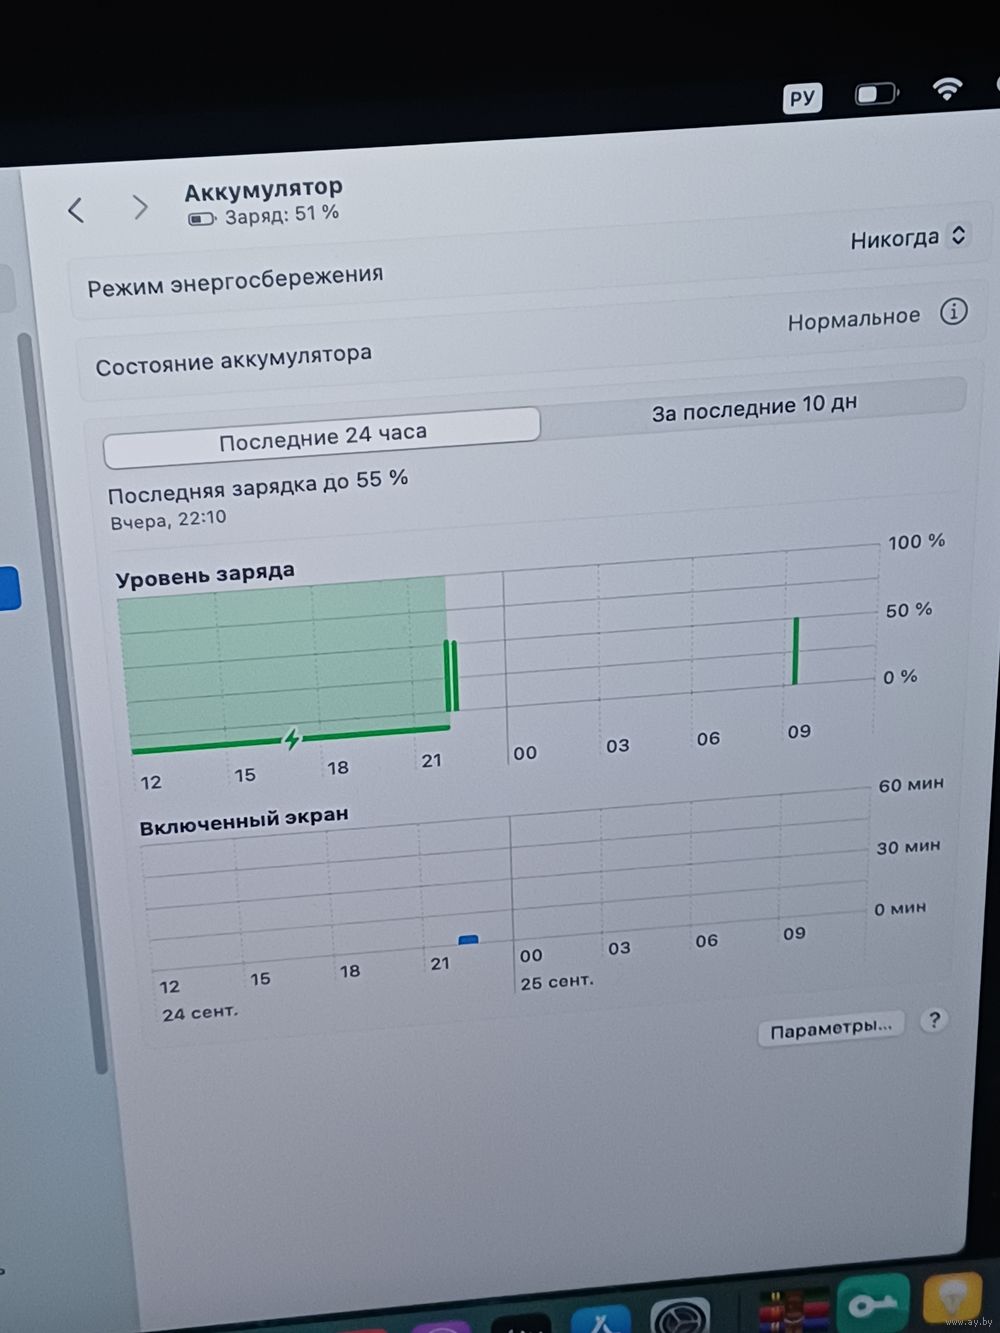Click the question mark help button
Image resolution: width=1000 pixels, height=1333 pixels.
(933, 1020)
